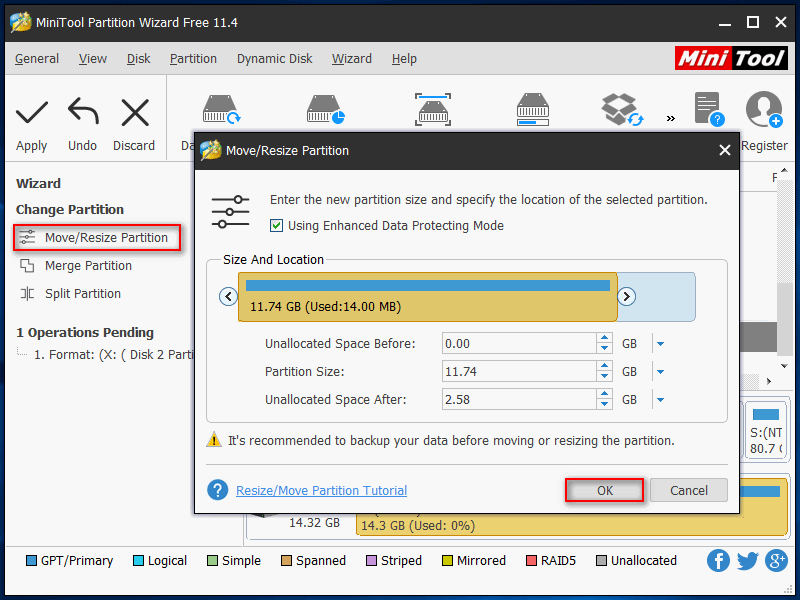Click the MiniTool logo
The height and width of the screenshot is (600, 800).
tap(731, 58)
